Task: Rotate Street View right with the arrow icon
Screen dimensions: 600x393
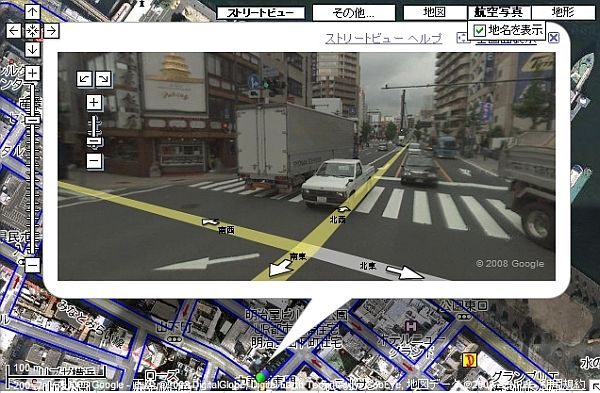Action: [104, 79]
